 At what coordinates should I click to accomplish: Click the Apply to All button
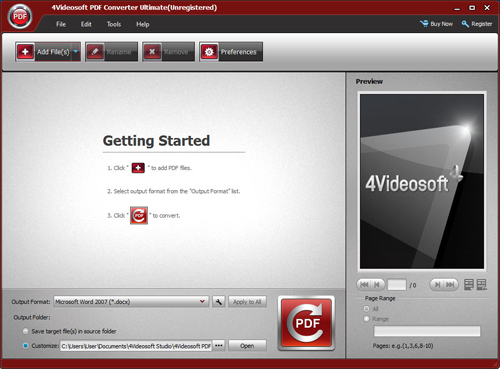pos(247,302)
